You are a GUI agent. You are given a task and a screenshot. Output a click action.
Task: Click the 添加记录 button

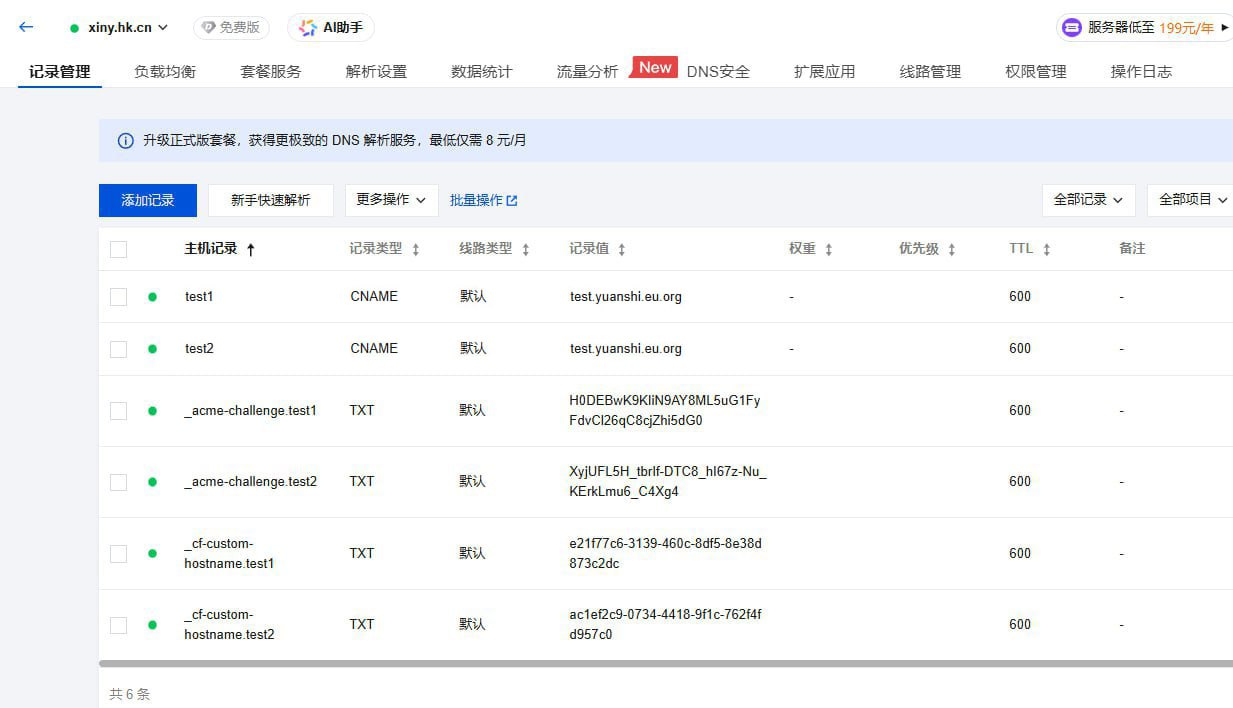point(148,200)
